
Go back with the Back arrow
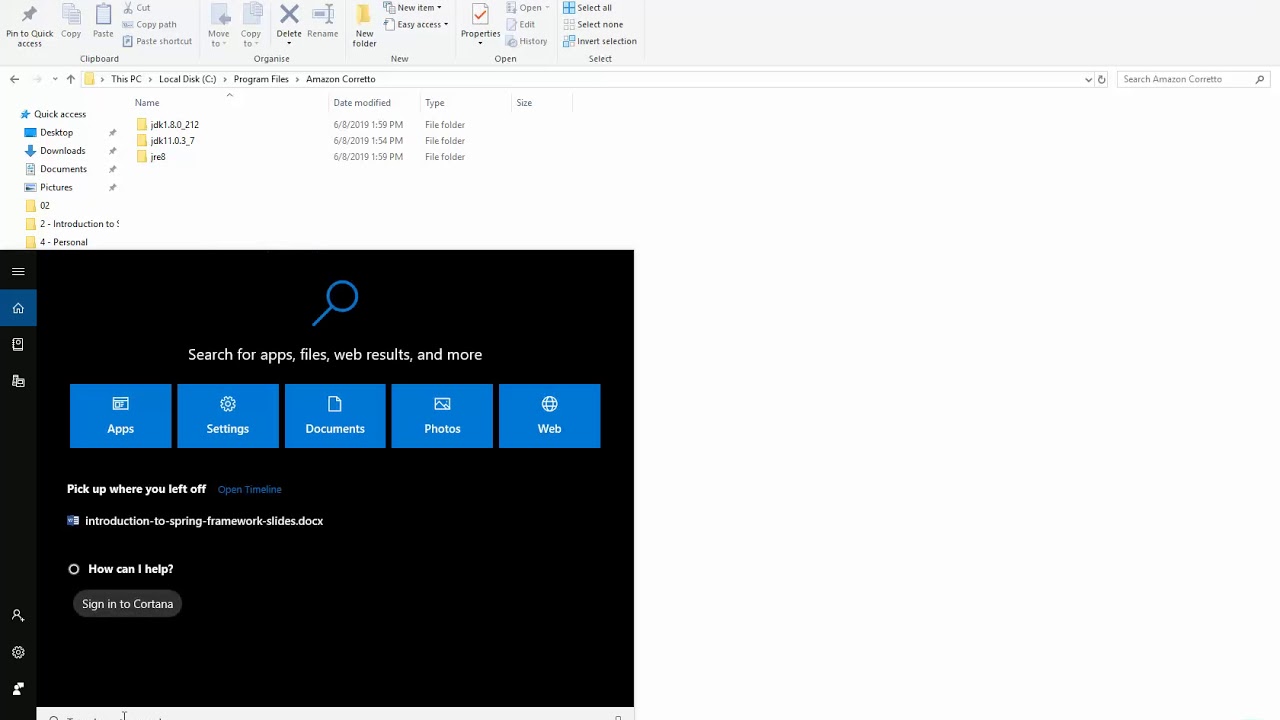click(14, 79)
